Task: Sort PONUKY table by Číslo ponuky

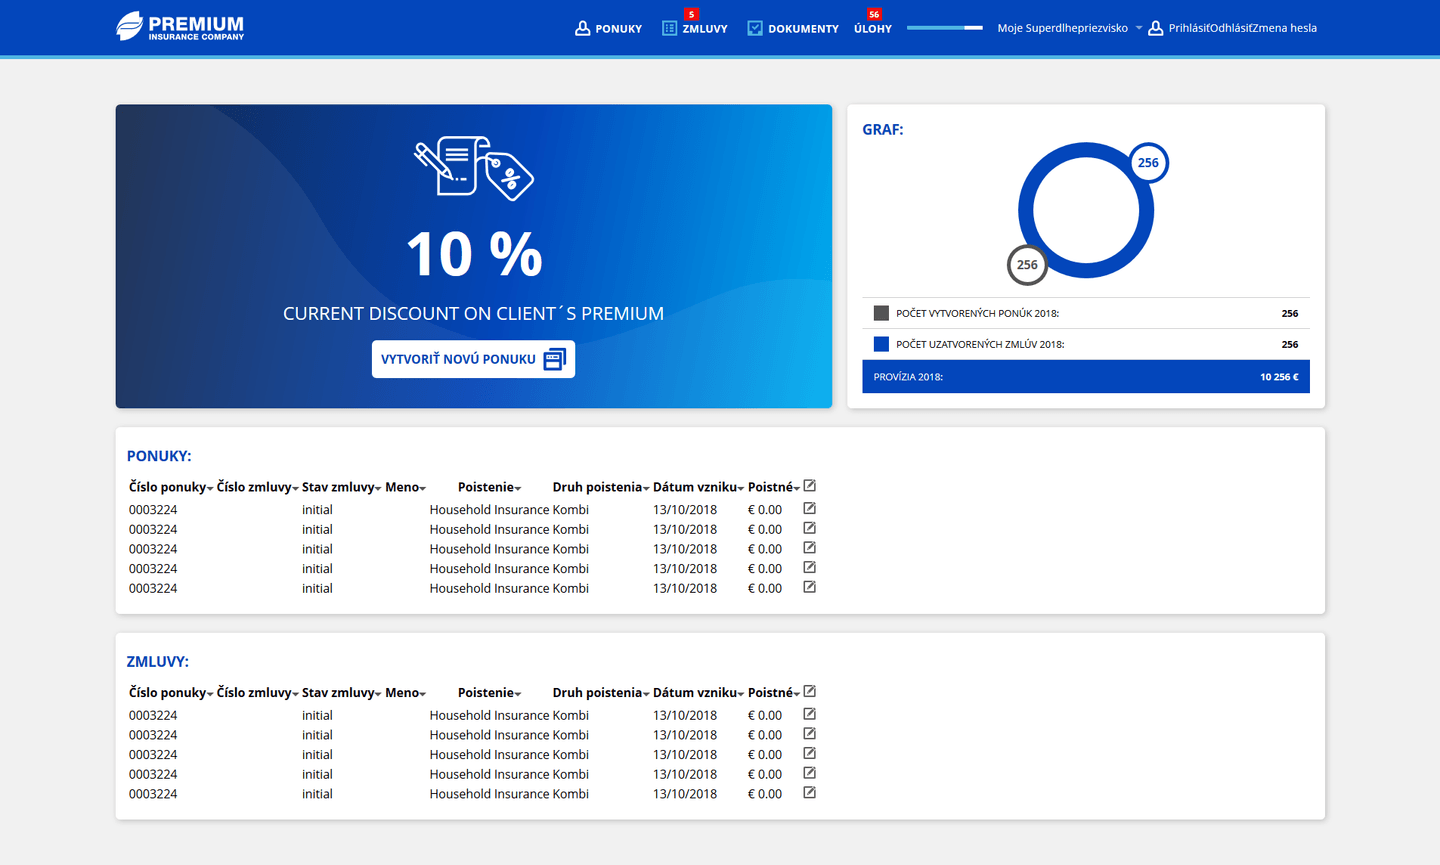Action: [x=171, y=487]
